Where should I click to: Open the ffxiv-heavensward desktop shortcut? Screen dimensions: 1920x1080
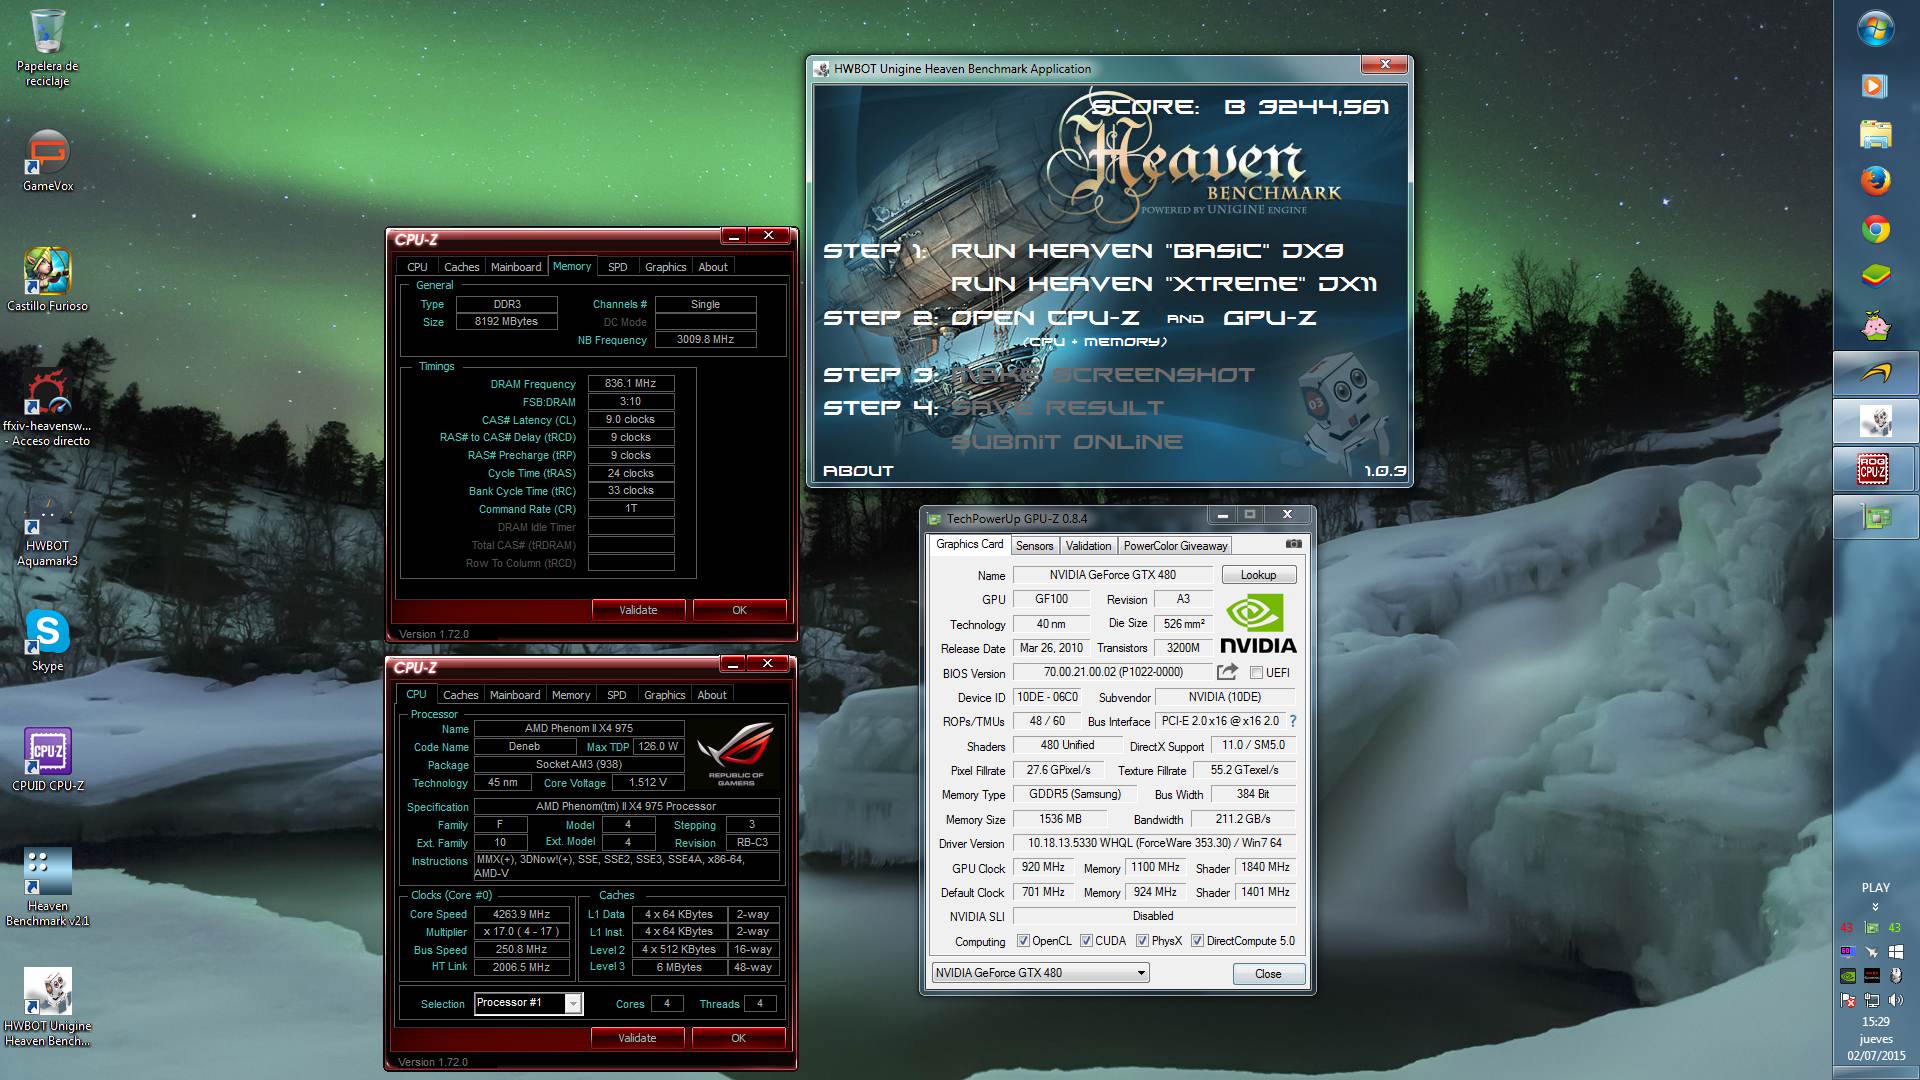coord(47,407)
